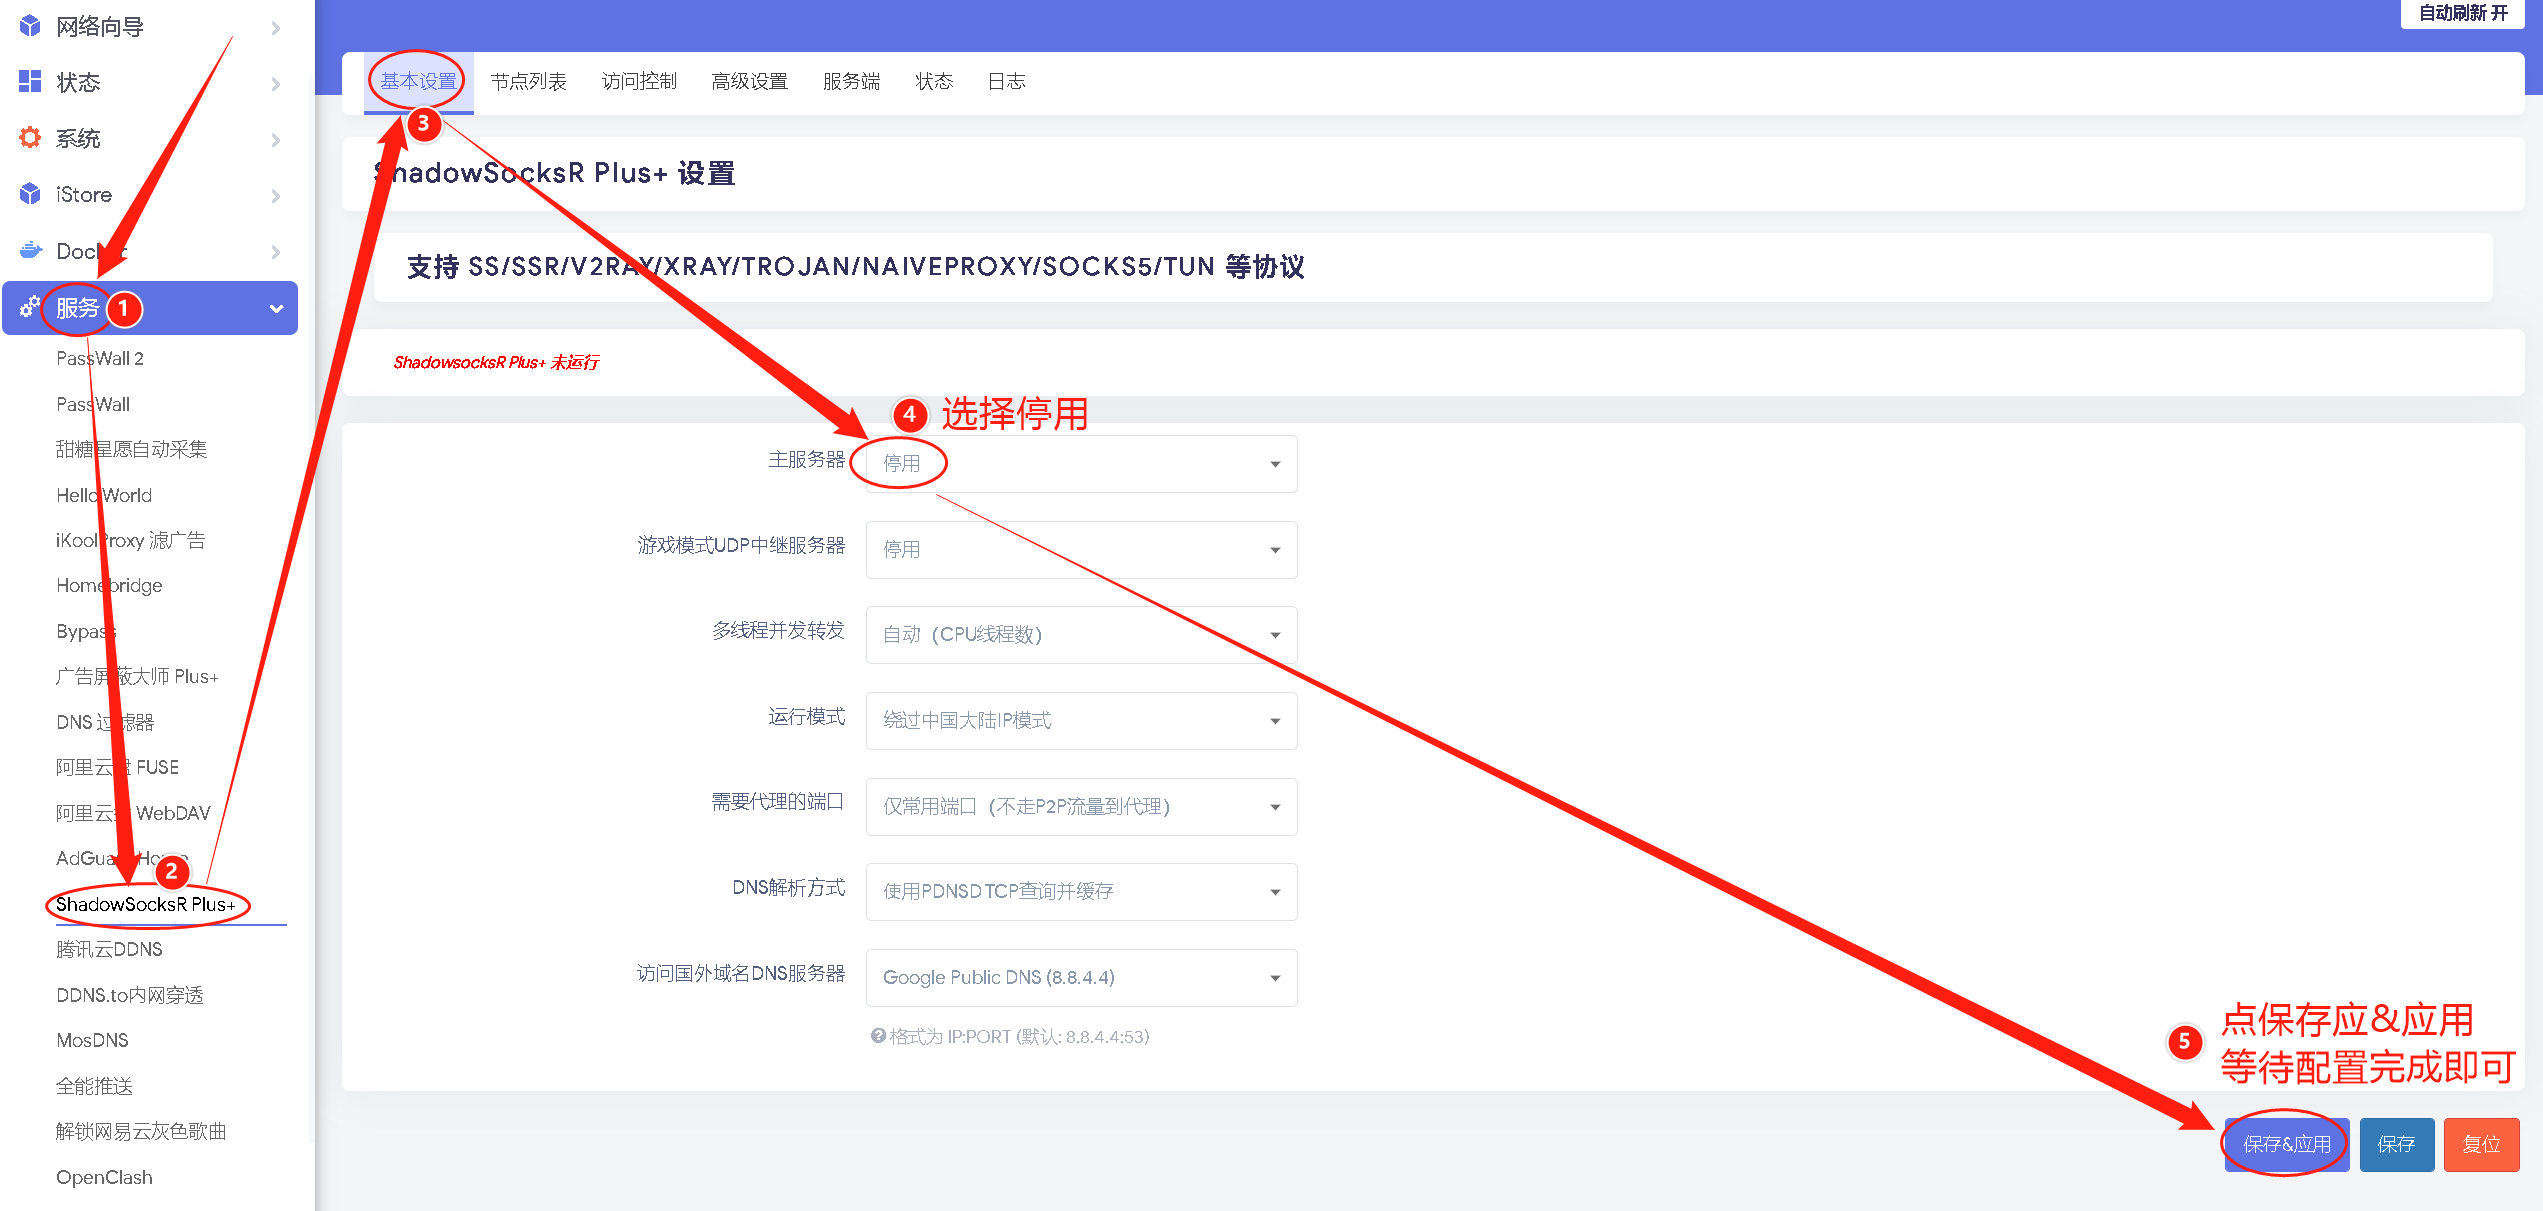Click the 复位 button
Image resolution: width=2543 pixels, height=1211 pixels.
click(x=2481, y=1145)
